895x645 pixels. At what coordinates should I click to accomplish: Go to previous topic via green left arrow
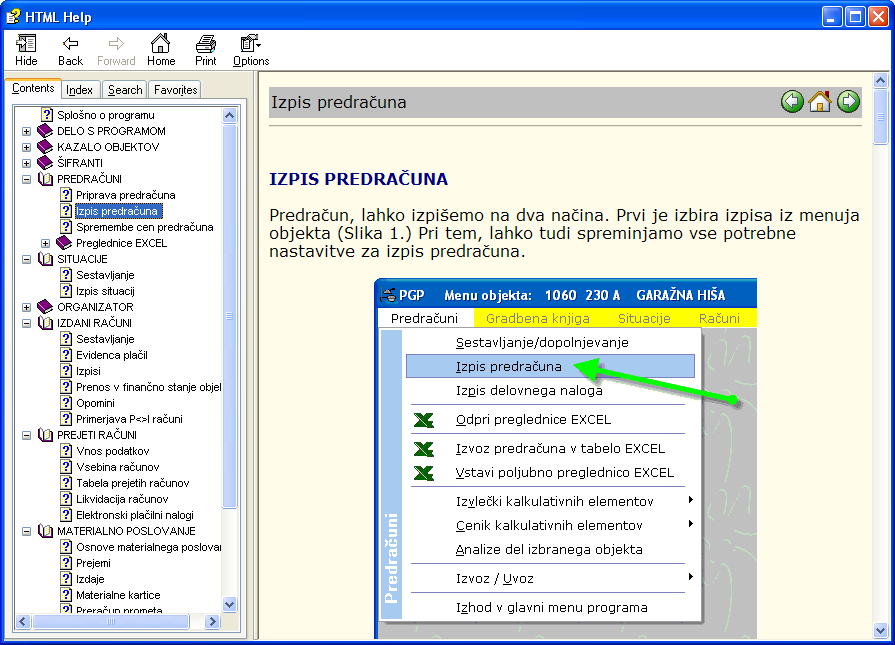pos(792,101)
